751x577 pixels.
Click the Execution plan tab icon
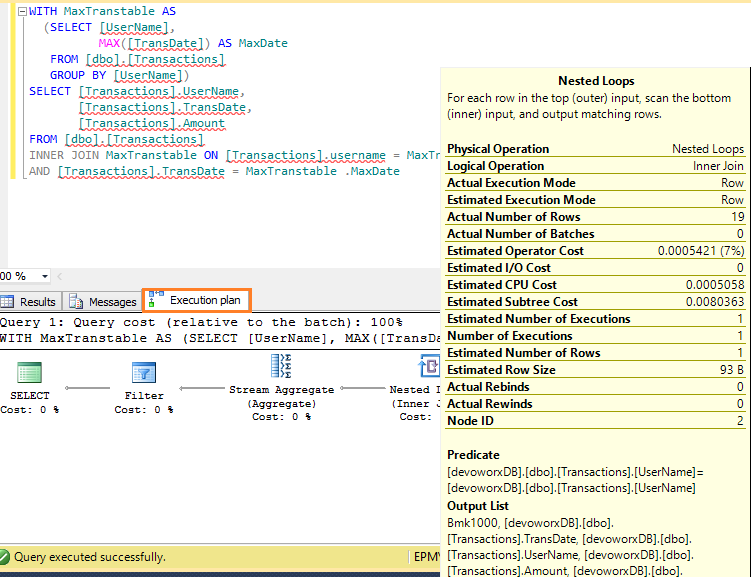pos(156,299)
